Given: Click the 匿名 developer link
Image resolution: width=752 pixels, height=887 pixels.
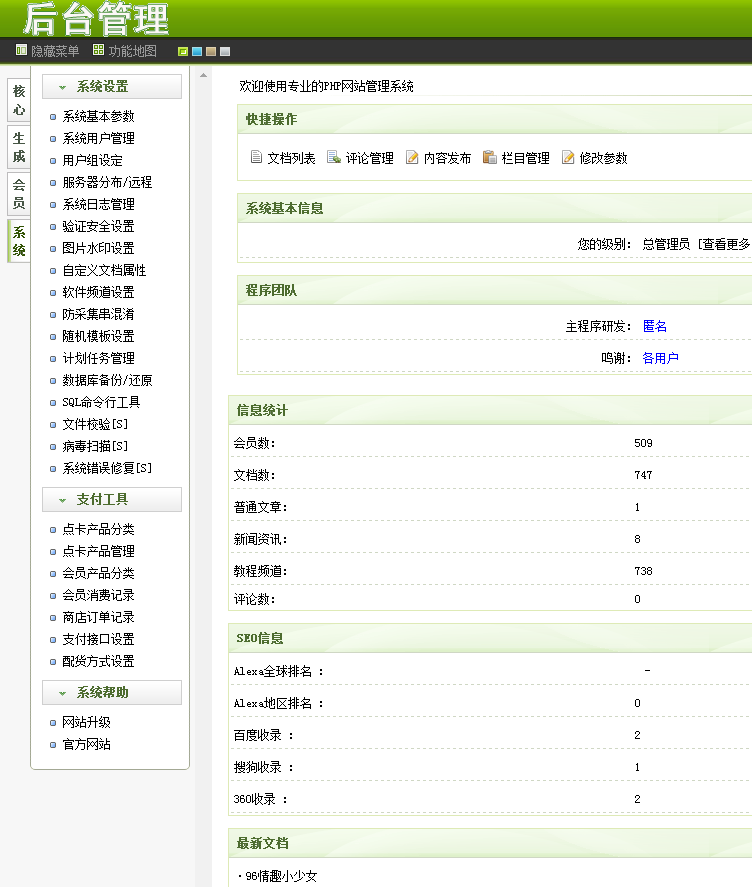Looking at the screenshot, I should (655, 326).
